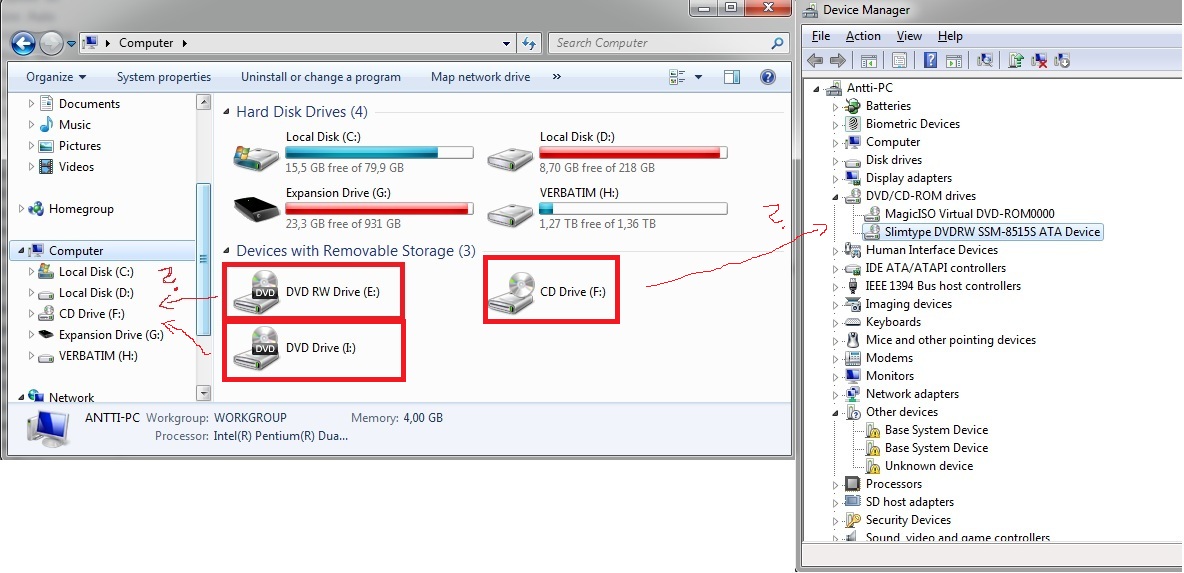This screenshot has width=1184, height=573.
Task: Collapse Other devices node
Action: [x=836, y=412]
